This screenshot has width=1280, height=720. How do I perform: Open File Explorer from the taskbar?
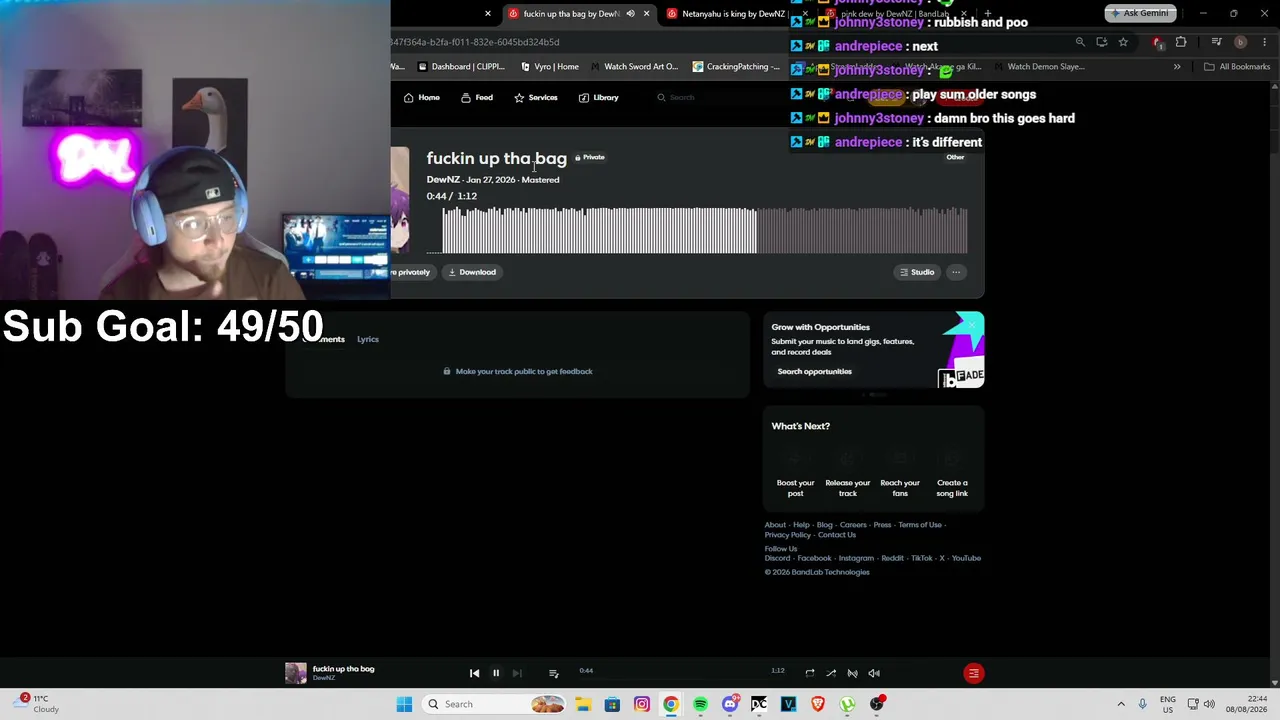pyautogui.click(x=583, y=704)
